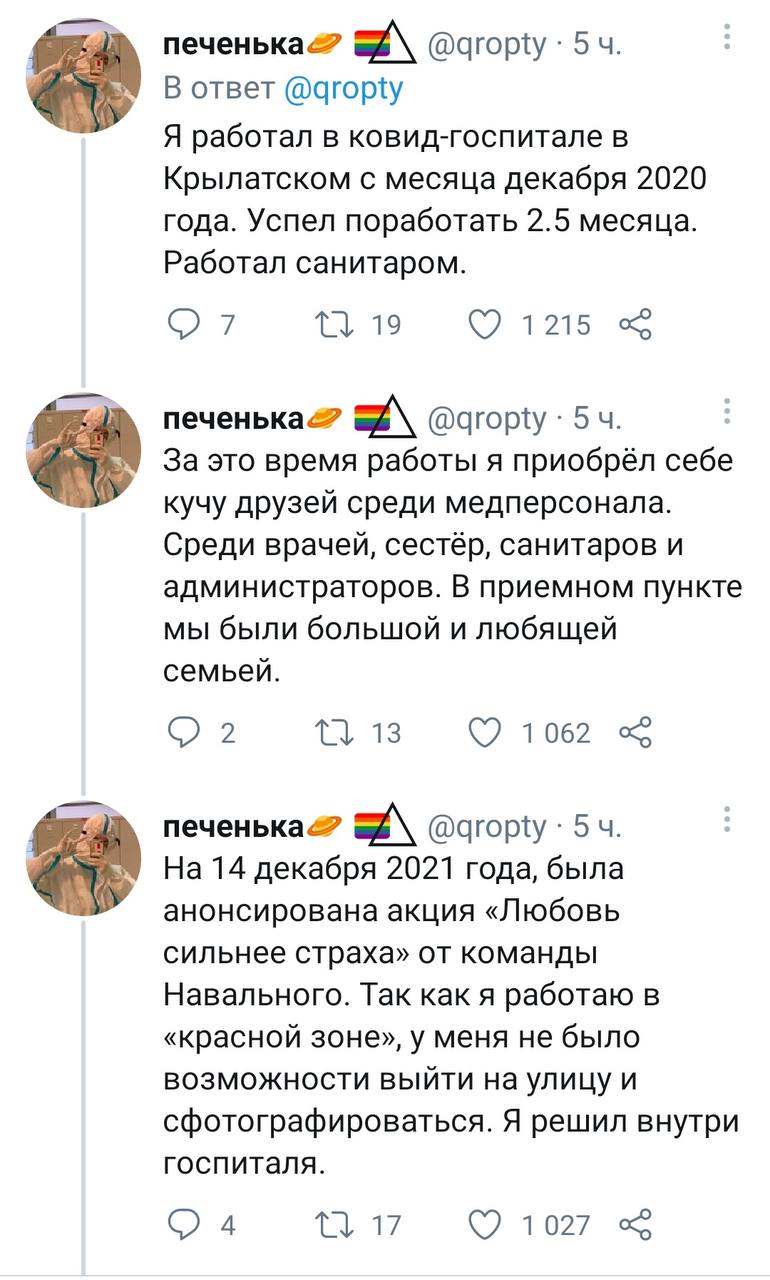
Task: Retweet the first tweet with 19 retweets
Action: 328,324
